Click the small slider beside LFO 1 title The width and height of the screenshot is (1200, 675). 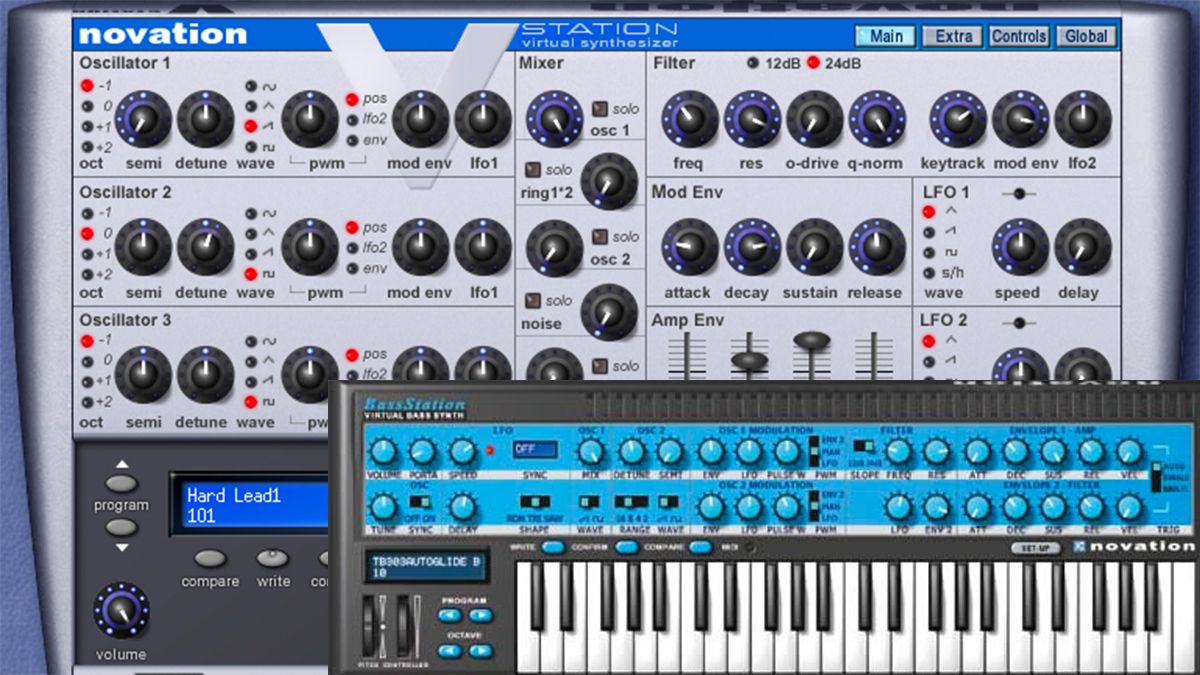click(x=1018, y=193)
